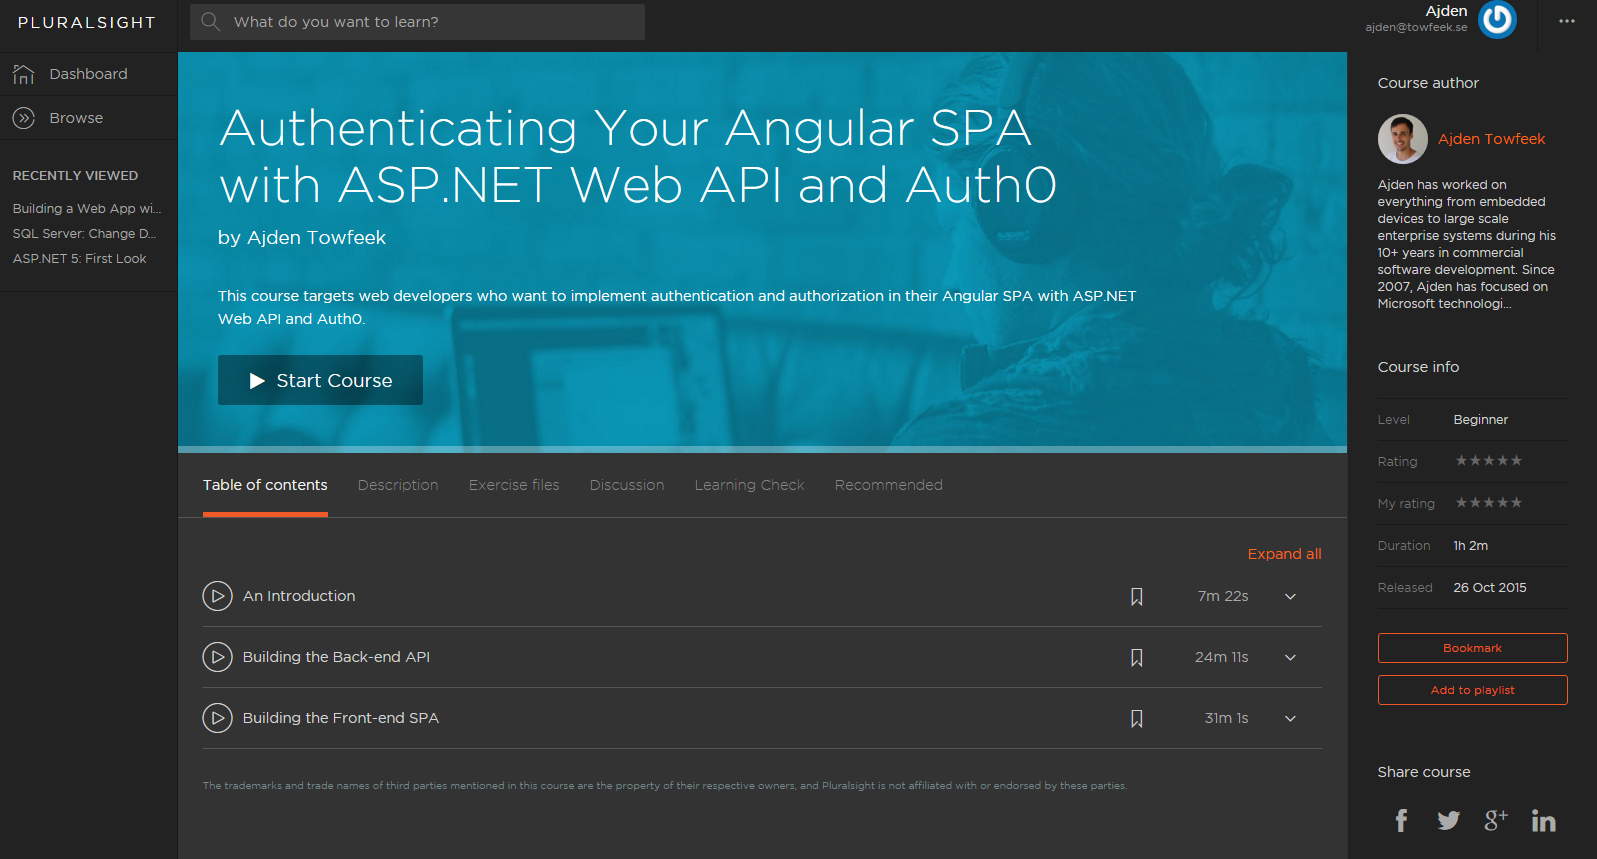Click the Add to playlist button
1597x859 pixels.
pyautogui.click(x=1472, y=690)
